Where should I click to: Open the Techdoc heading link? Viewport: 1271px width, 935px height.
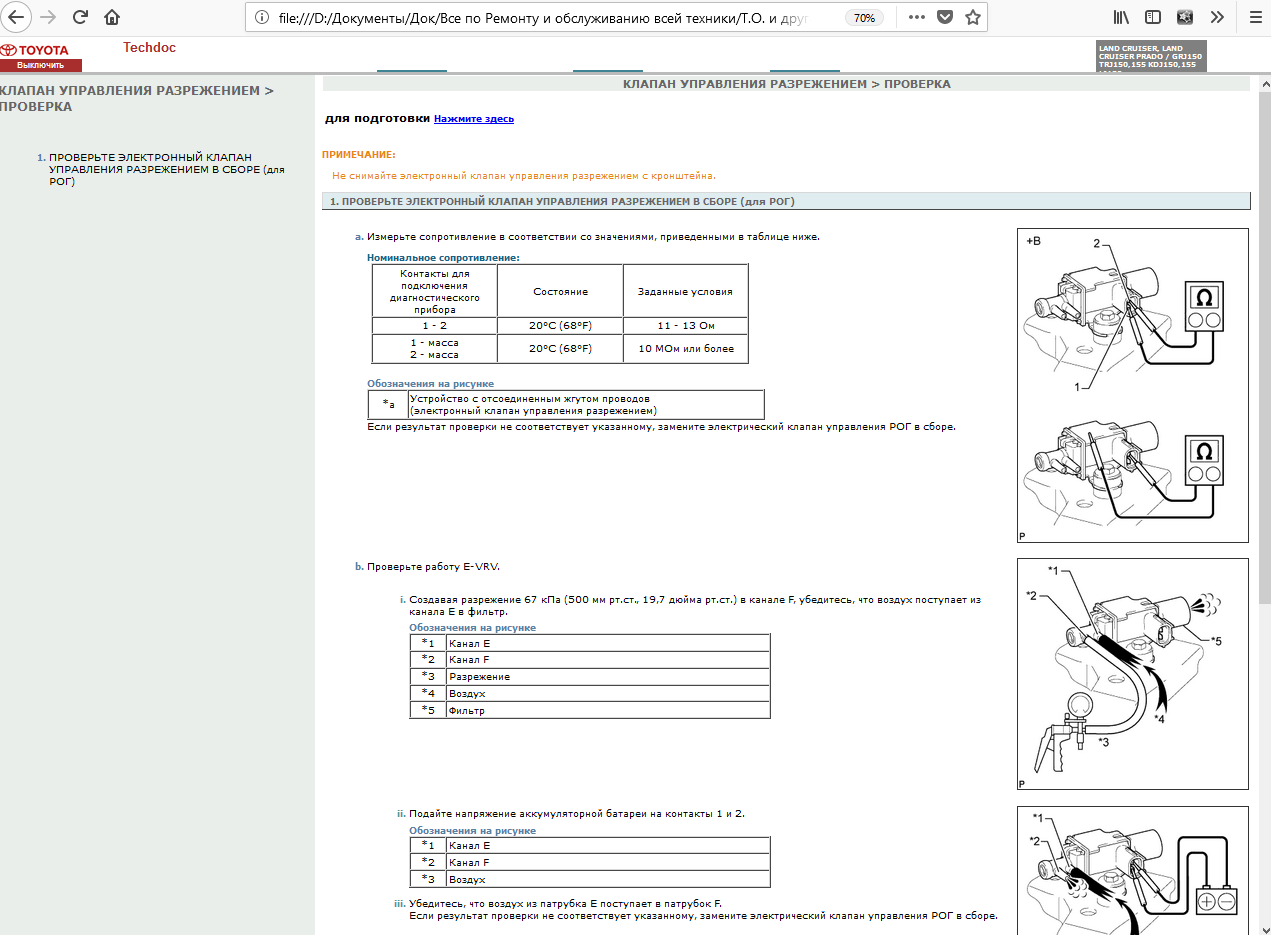(150, 47)
